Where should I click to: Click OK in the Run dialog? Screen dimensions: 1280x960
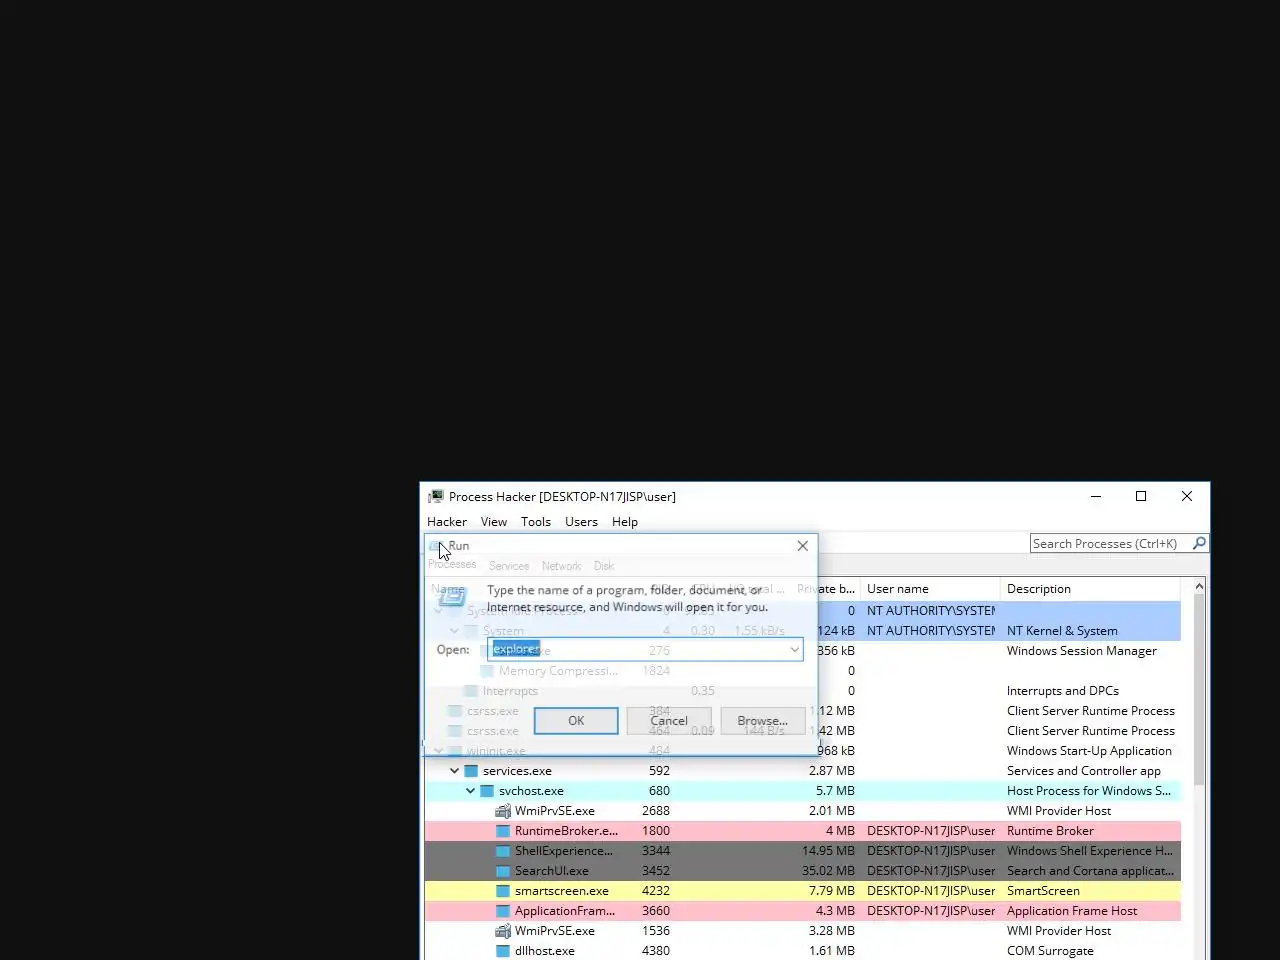[576, 721]
